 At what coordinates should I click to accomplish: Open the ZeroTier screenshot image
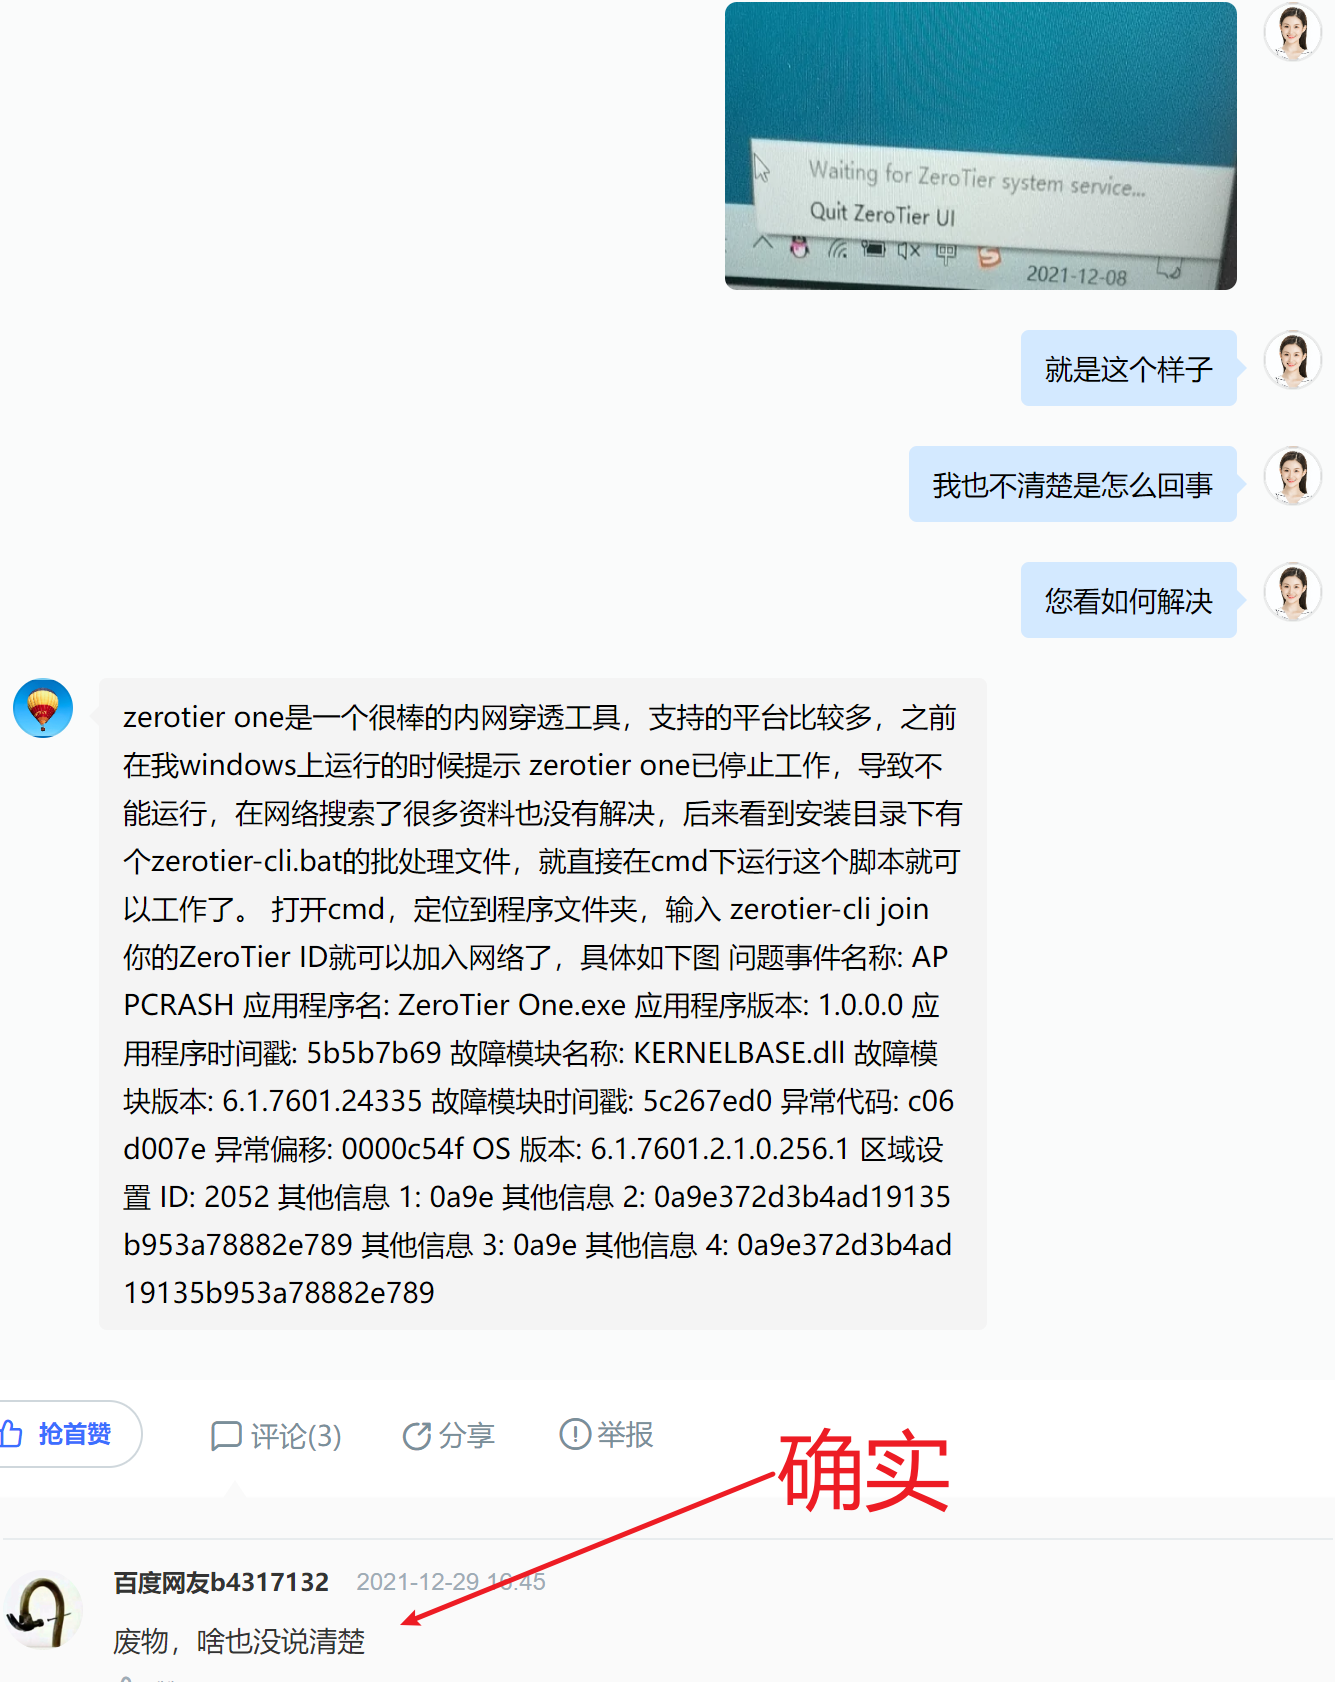tap(980, 146)
